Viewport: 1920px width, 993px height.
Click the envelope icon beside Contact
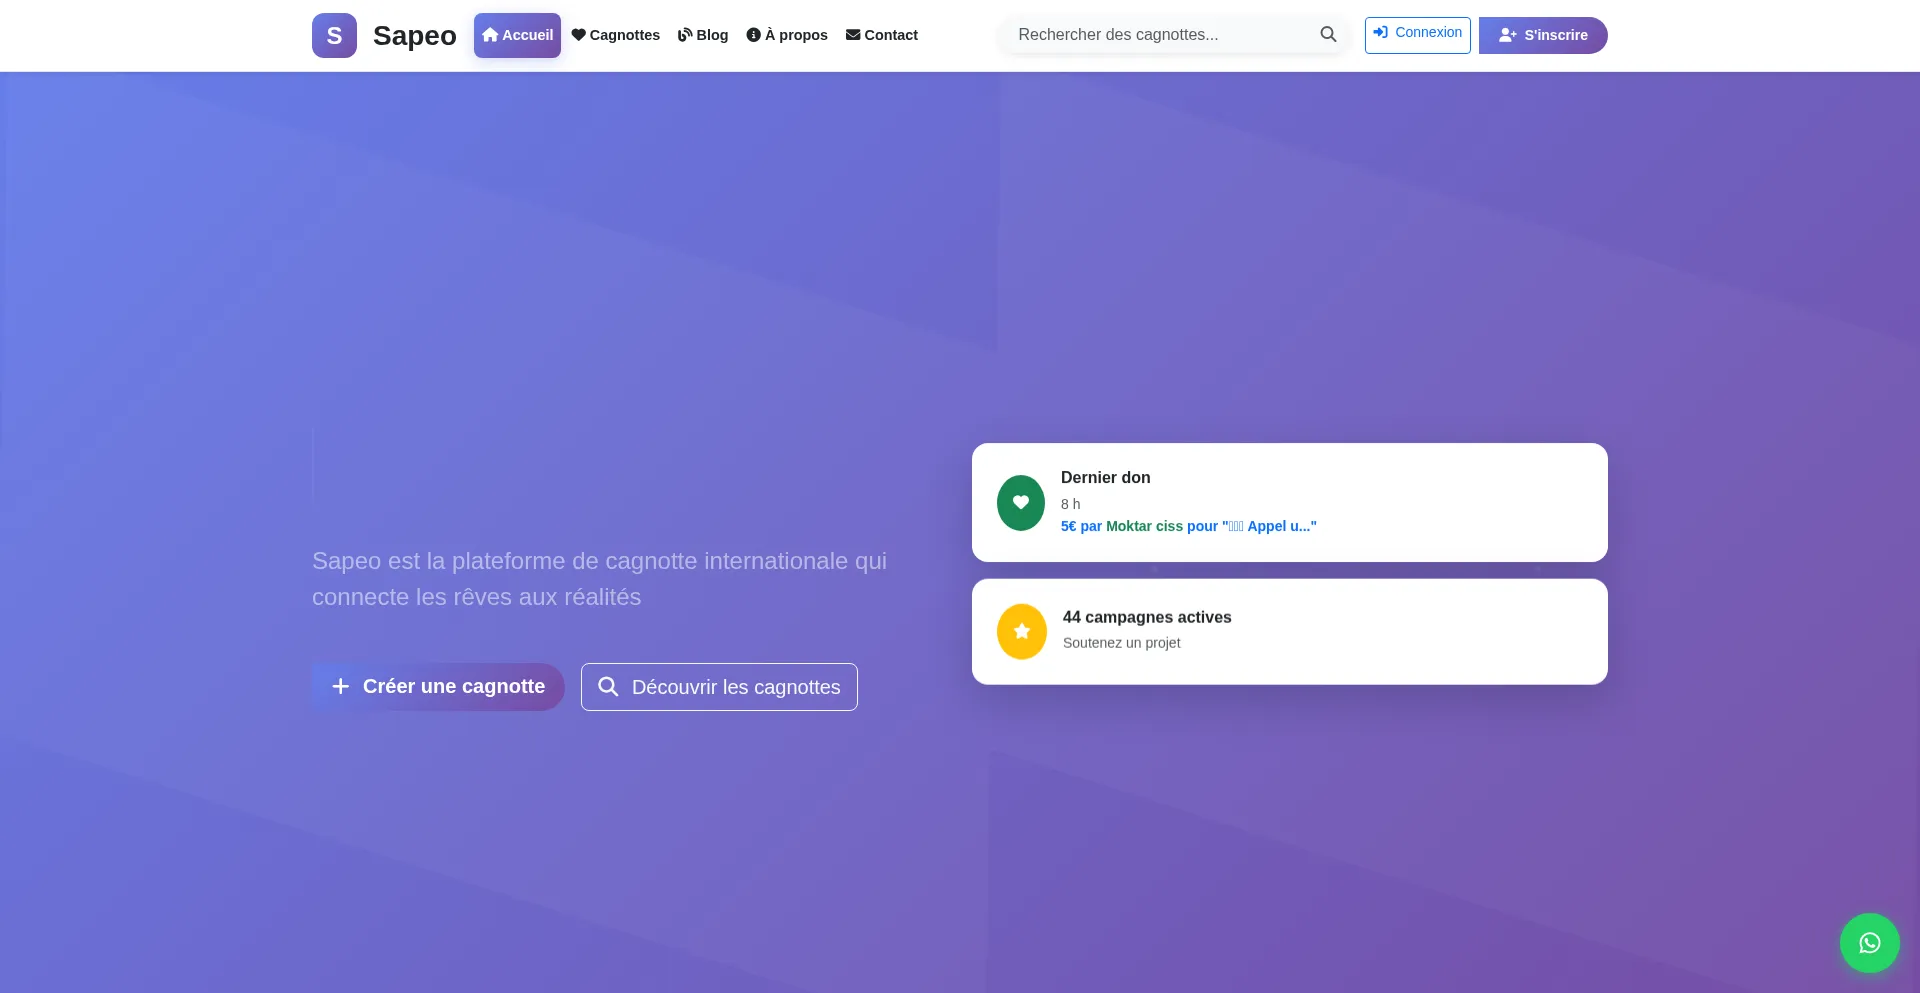point(853,35)
